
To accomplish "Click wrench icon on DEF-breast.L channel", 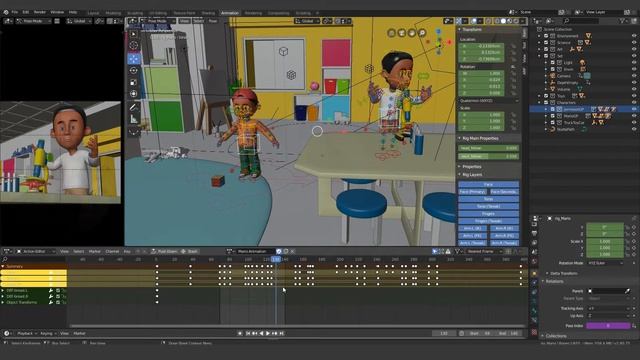I will (x=51, y=291).
